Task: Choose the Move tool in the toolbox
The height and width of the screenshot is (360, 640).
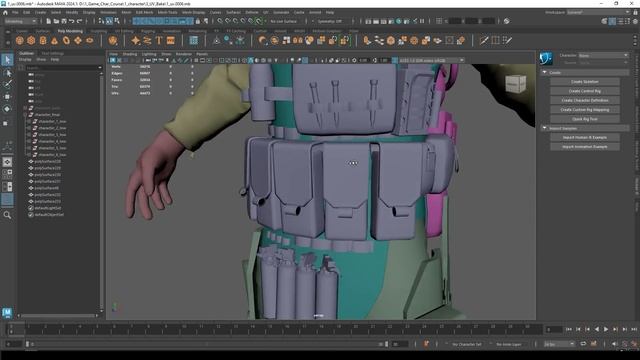Action: coord(7,97)
